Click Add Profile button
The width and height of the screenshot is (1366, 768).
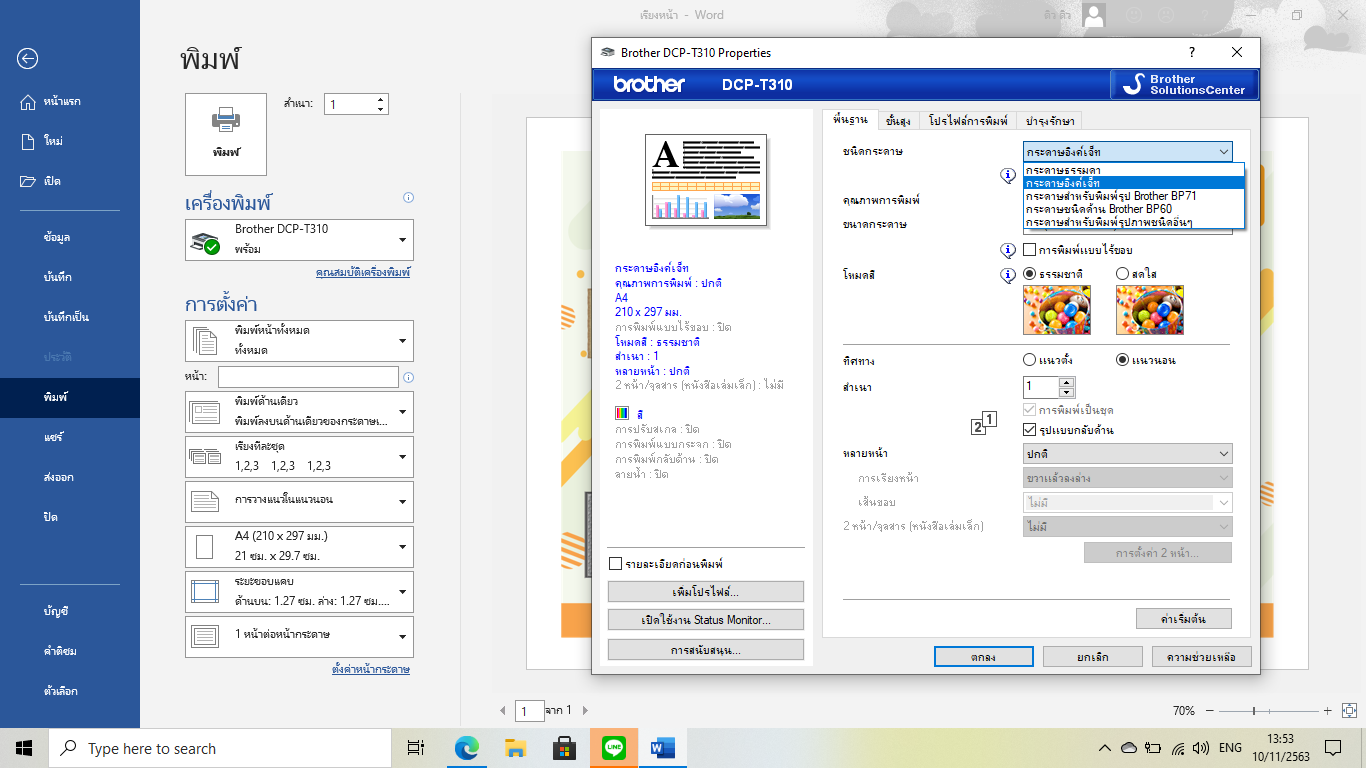705,591
